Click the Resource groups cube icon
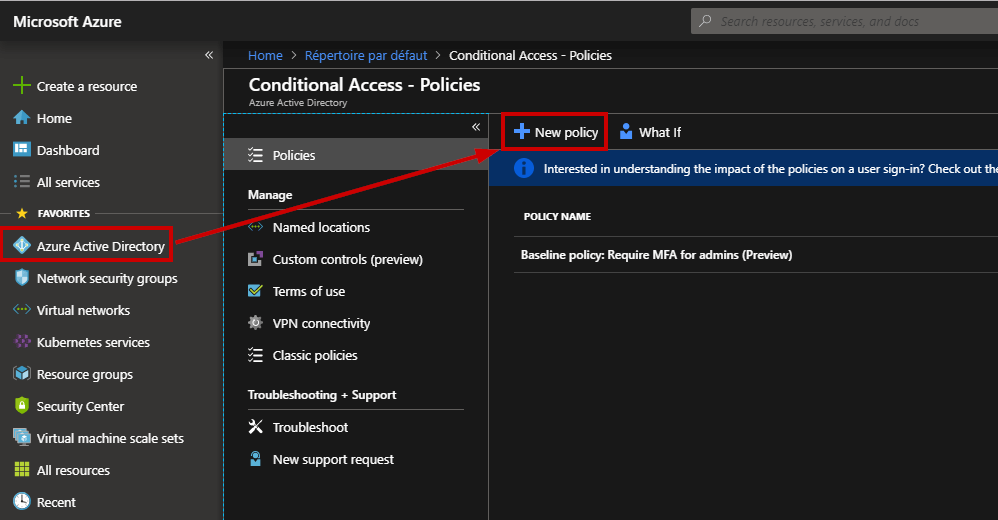This screenshot has height=520, width=998. 22,374
